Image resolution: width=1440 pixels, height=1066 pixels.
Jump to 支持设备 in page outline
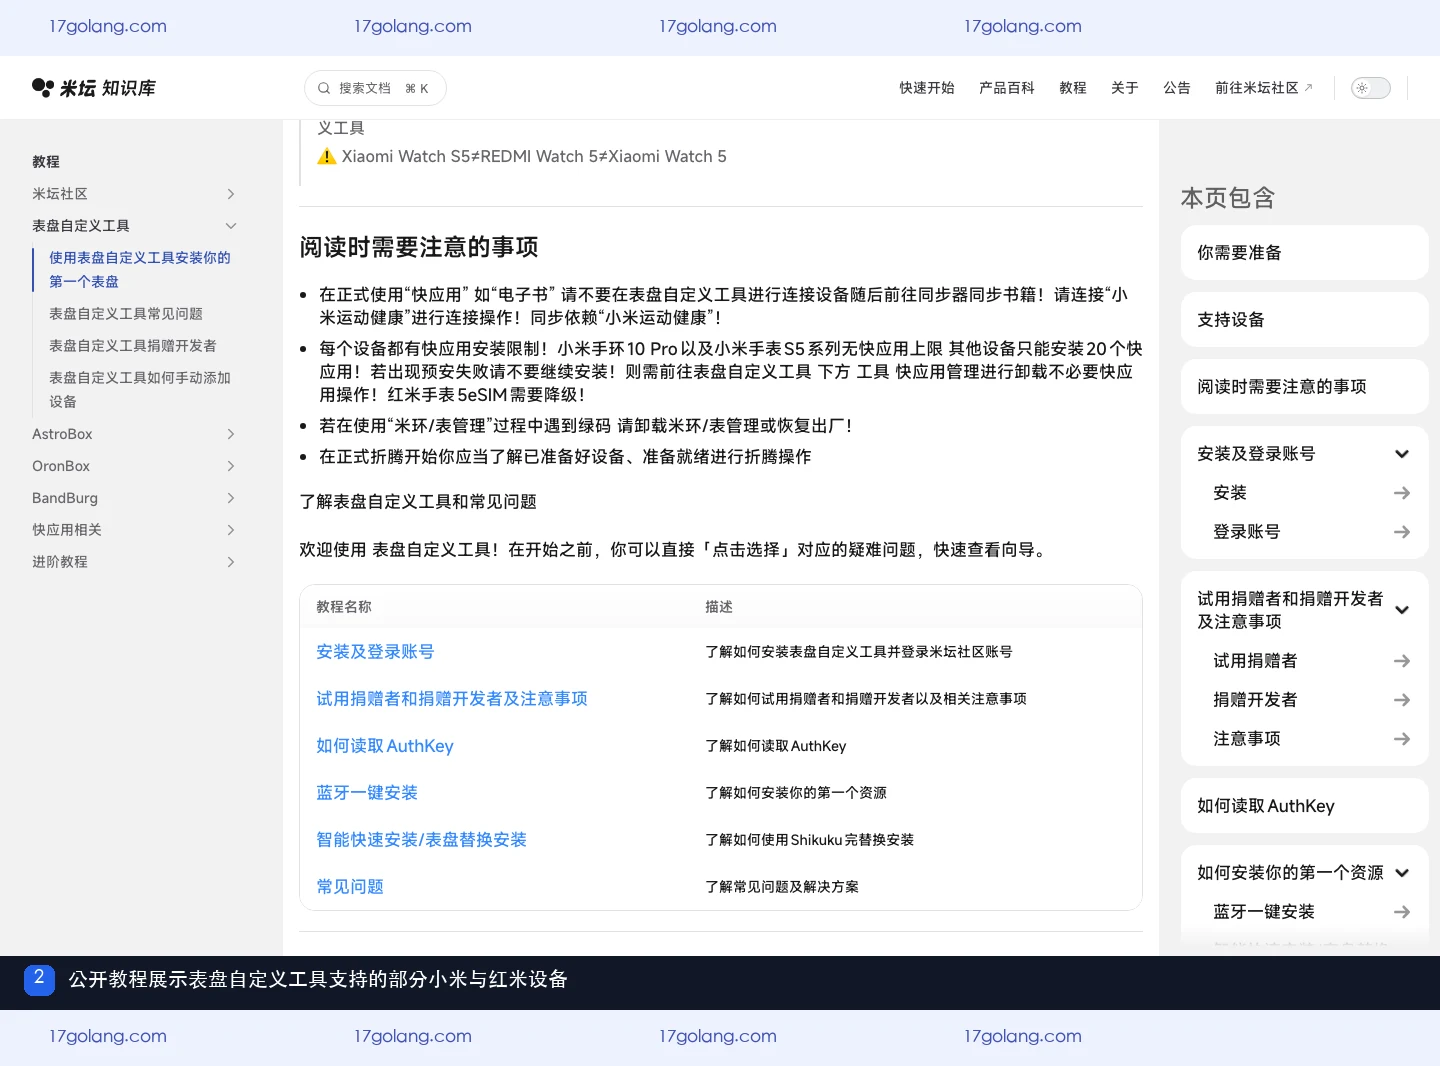tap(1305, 320)
